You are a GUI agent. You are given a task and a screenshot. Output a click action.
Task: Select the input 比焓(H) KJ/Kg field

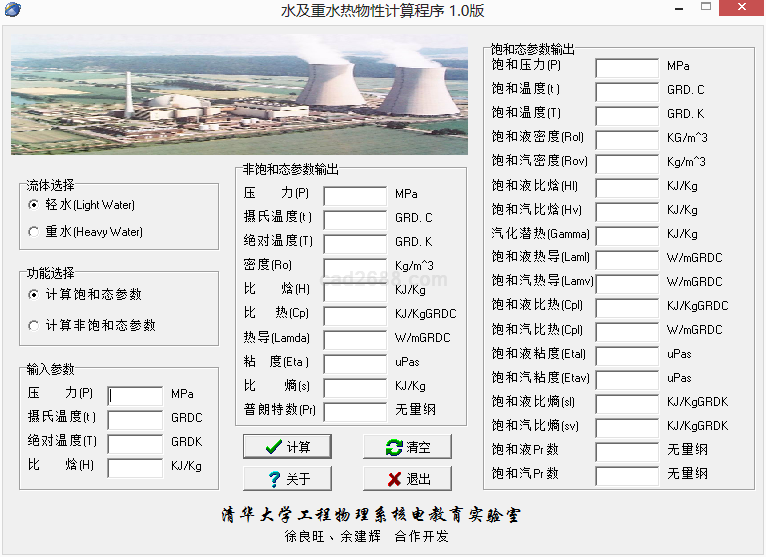[x=135, y=468]
